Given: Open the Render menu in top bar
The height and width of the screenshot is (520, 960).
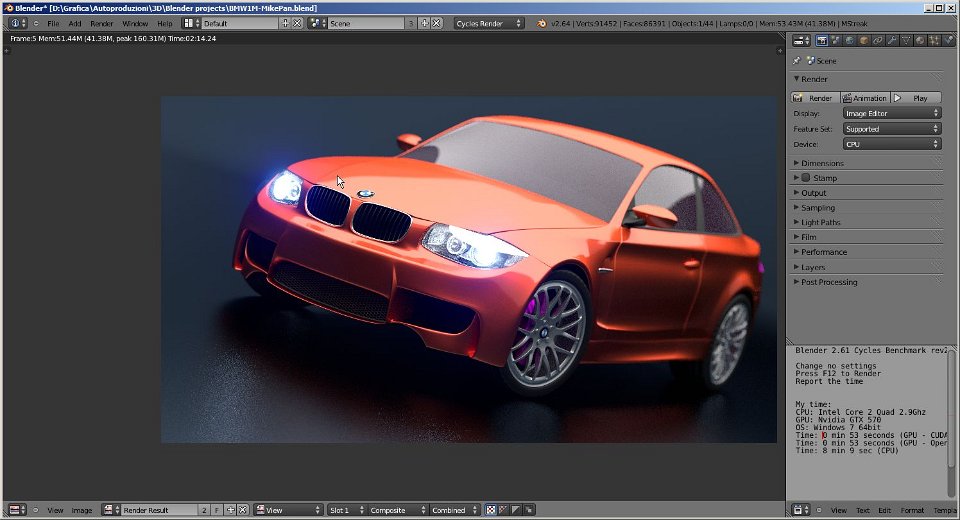Looking at the screenshot, I should [x=102, y=23].
